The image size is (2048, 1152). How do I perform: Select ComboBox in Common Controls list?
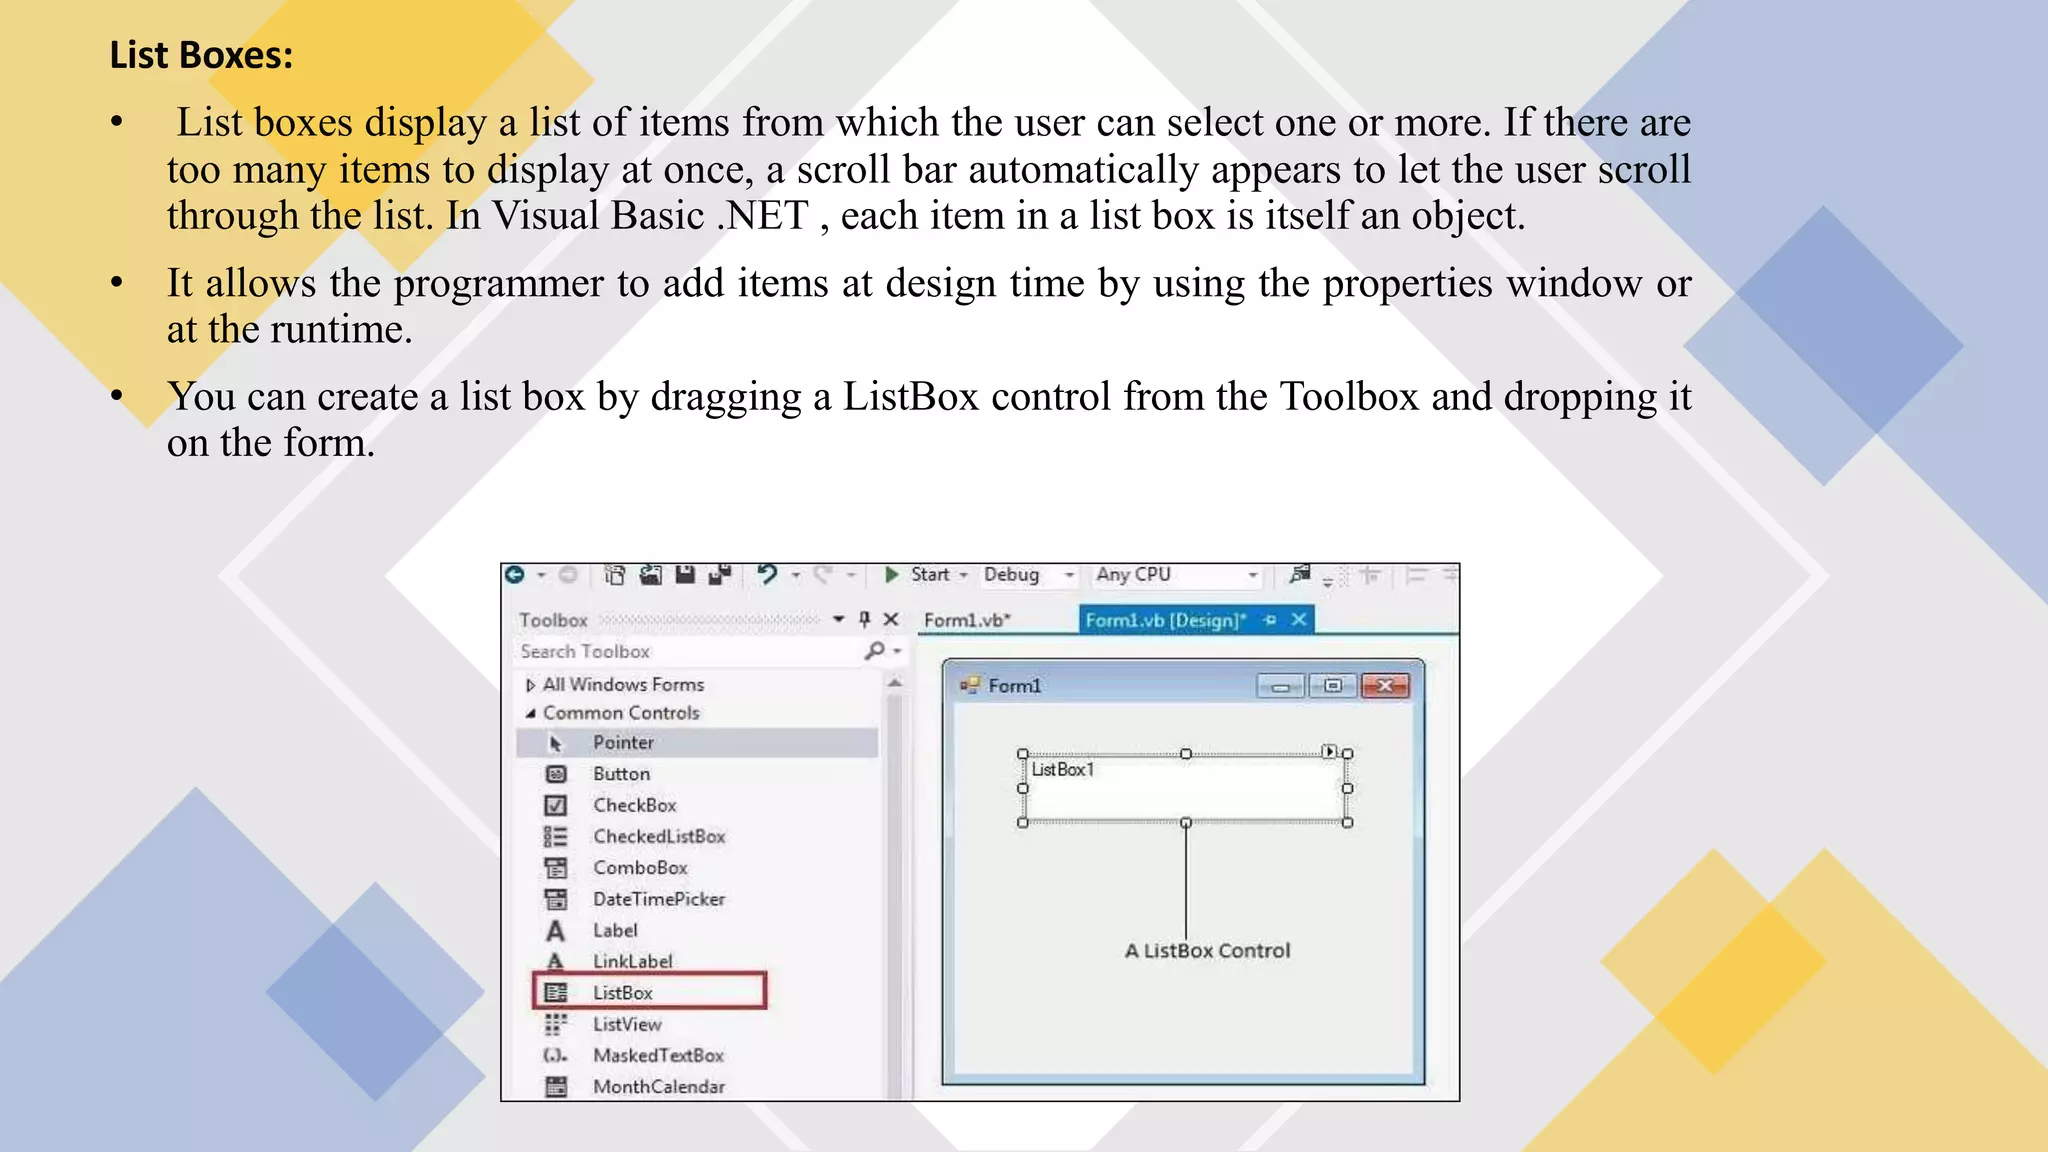click(x=640, y=868)
